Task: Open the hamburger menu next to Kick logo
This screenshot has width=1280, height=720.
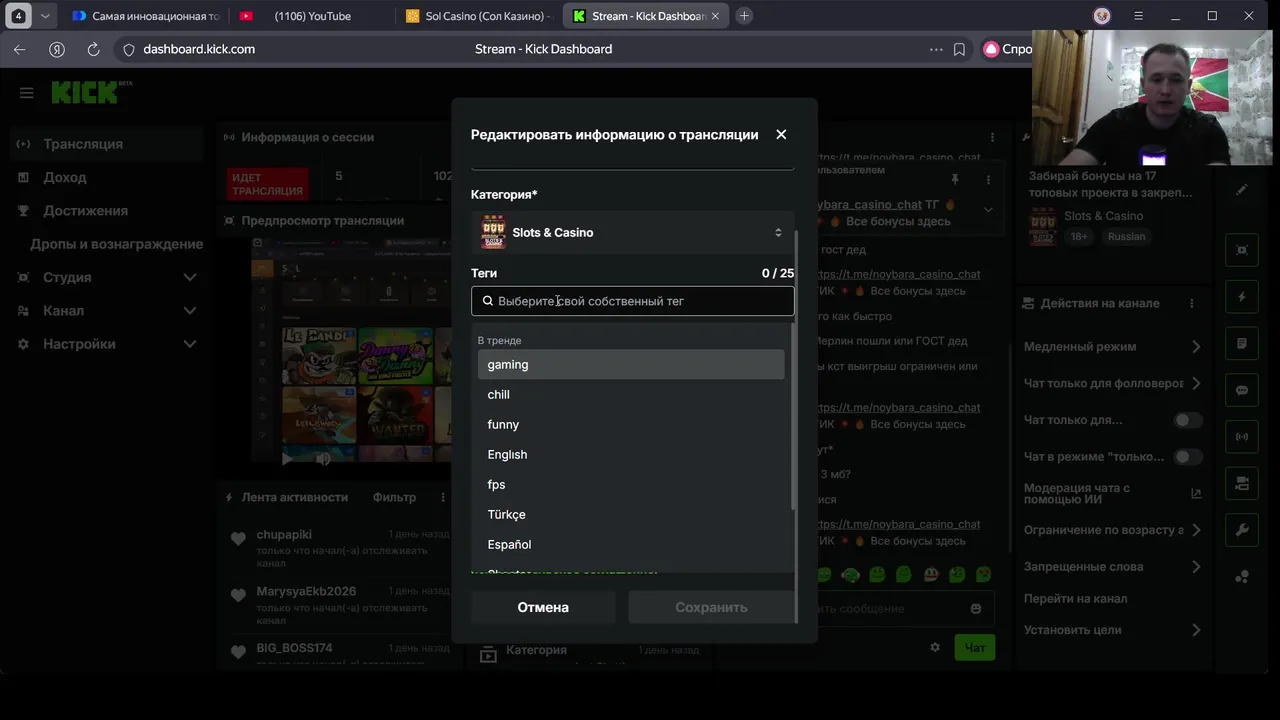Action: coord(27,93)
